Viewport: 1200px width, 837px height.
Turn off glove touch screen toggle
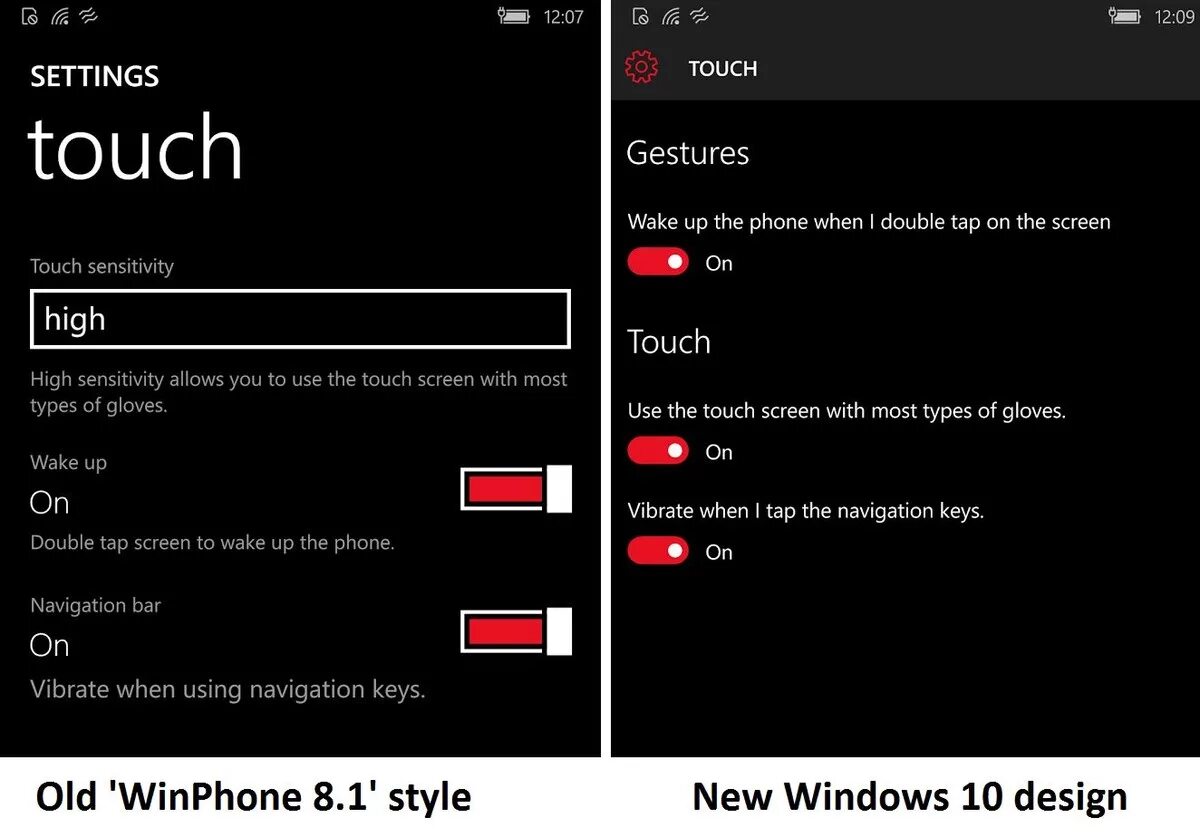pos(658,451)
